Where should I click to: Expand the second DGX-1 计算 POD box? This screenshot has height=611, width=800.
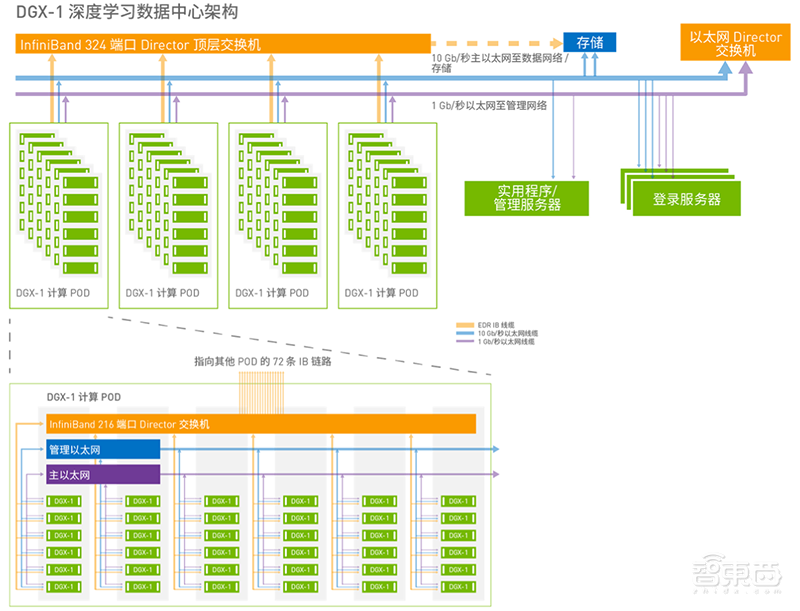pyautogui.click(x=167, y=210)
